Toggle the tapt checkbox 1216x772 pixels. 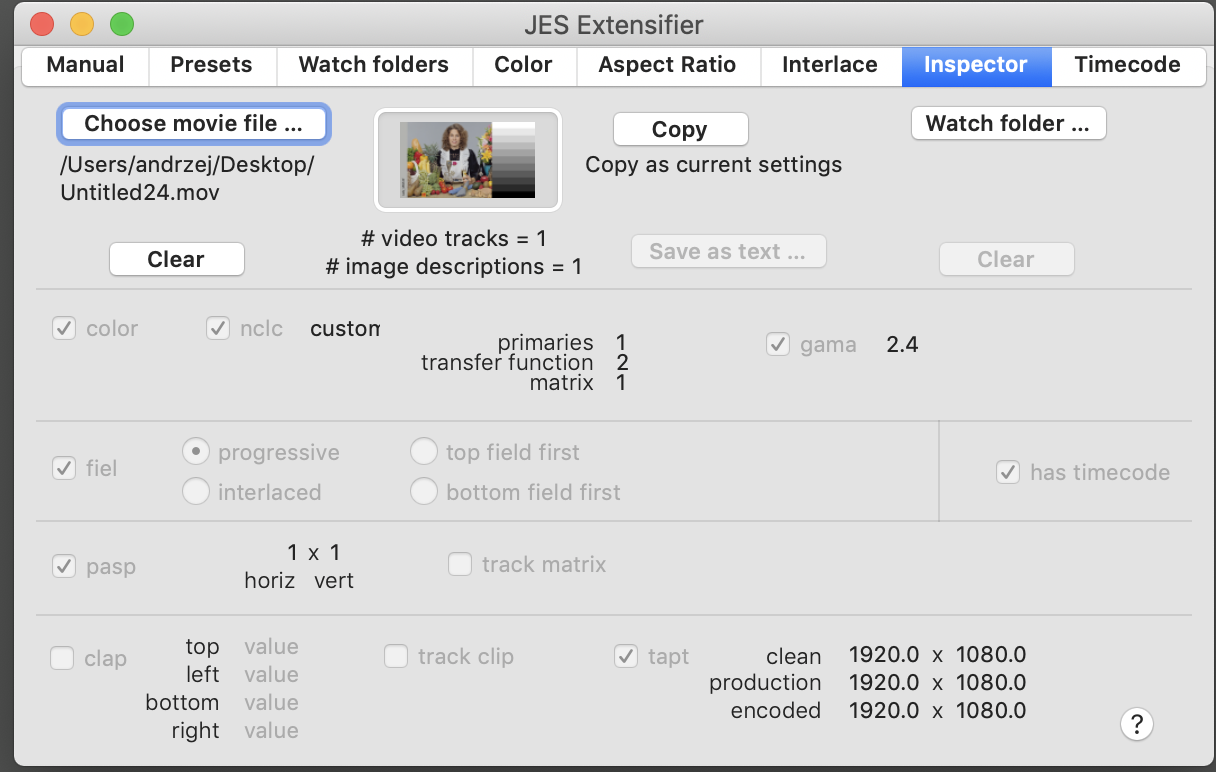pos(626,657)
